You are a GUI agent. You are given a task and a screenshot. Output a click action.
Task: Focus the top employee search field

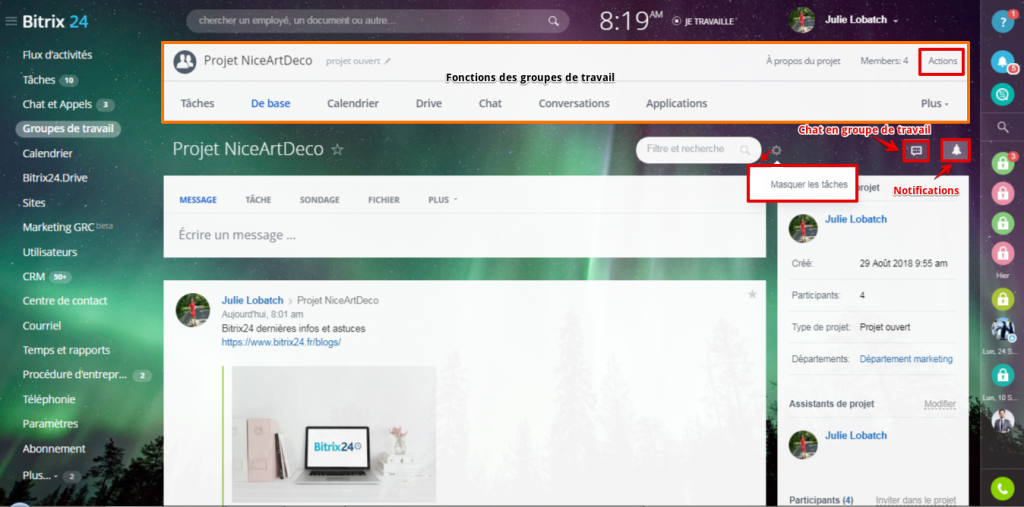[x=377, y=22]
